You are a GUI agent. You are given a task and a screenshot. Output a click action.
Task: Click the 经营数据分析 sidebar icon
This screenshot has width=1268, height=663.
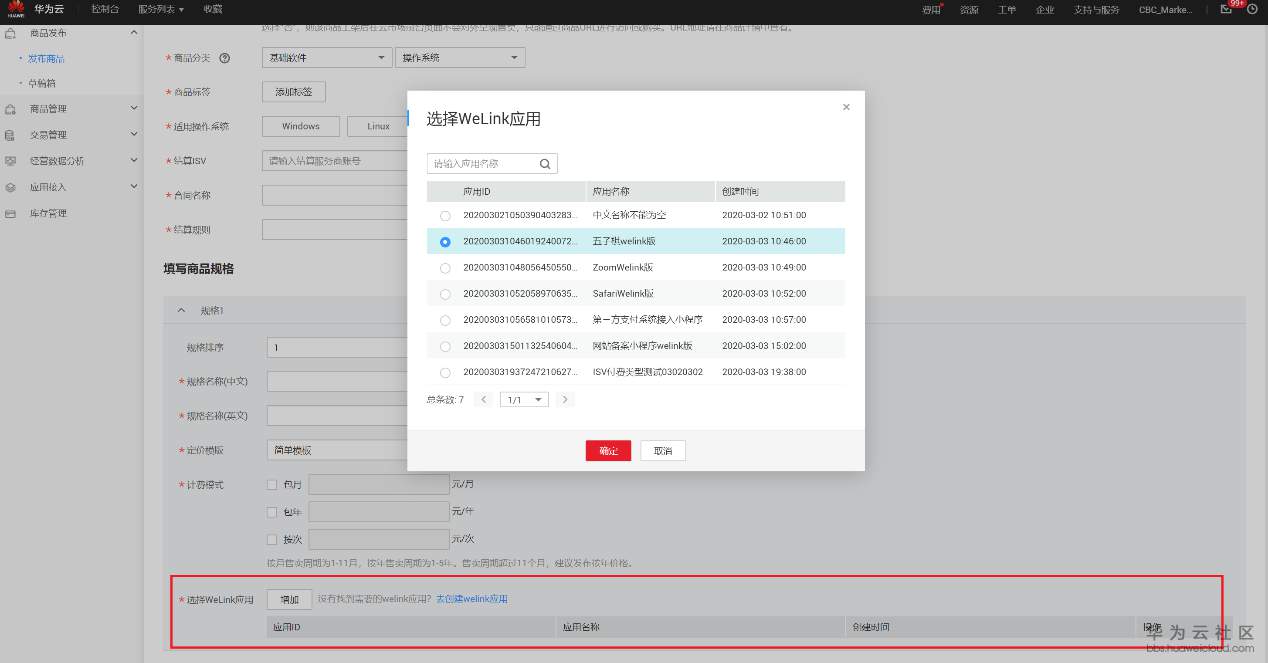click(x=10, y=161)
